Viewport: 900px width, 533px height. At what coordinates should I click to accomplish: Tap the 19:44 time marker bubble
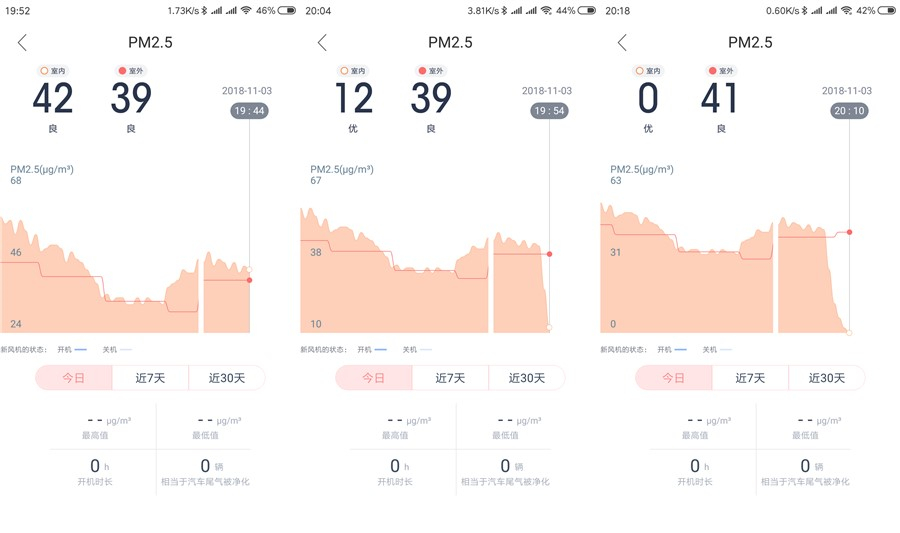click(x=249, y=111)
